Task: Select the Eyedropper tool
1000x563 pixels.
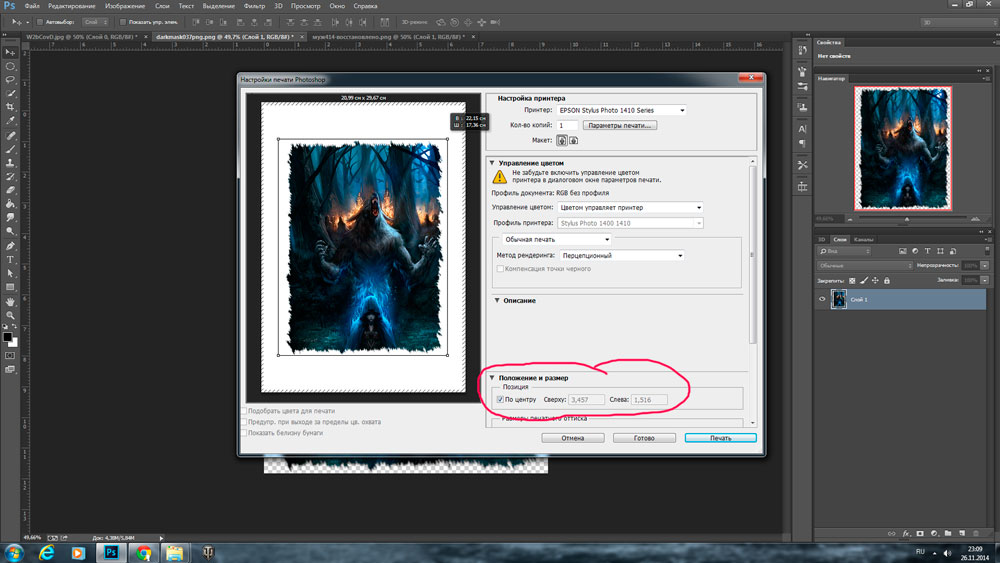Action: [x=10, y=121]
